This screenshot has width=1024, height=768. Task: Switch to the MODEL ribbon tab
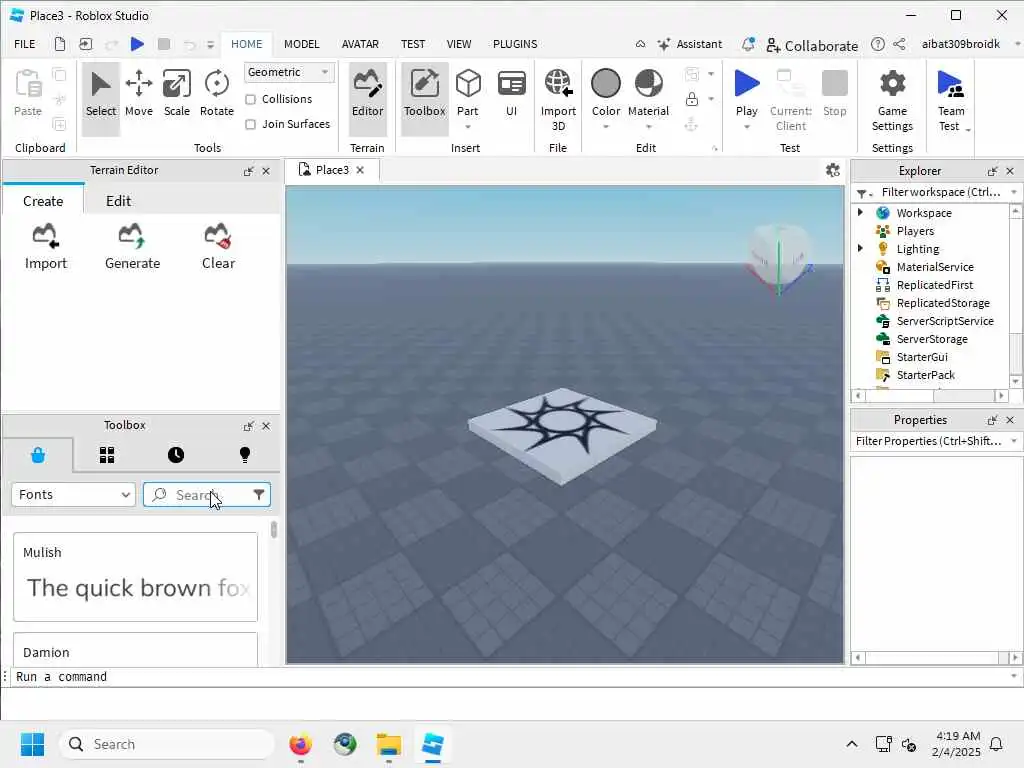(301, 44)
